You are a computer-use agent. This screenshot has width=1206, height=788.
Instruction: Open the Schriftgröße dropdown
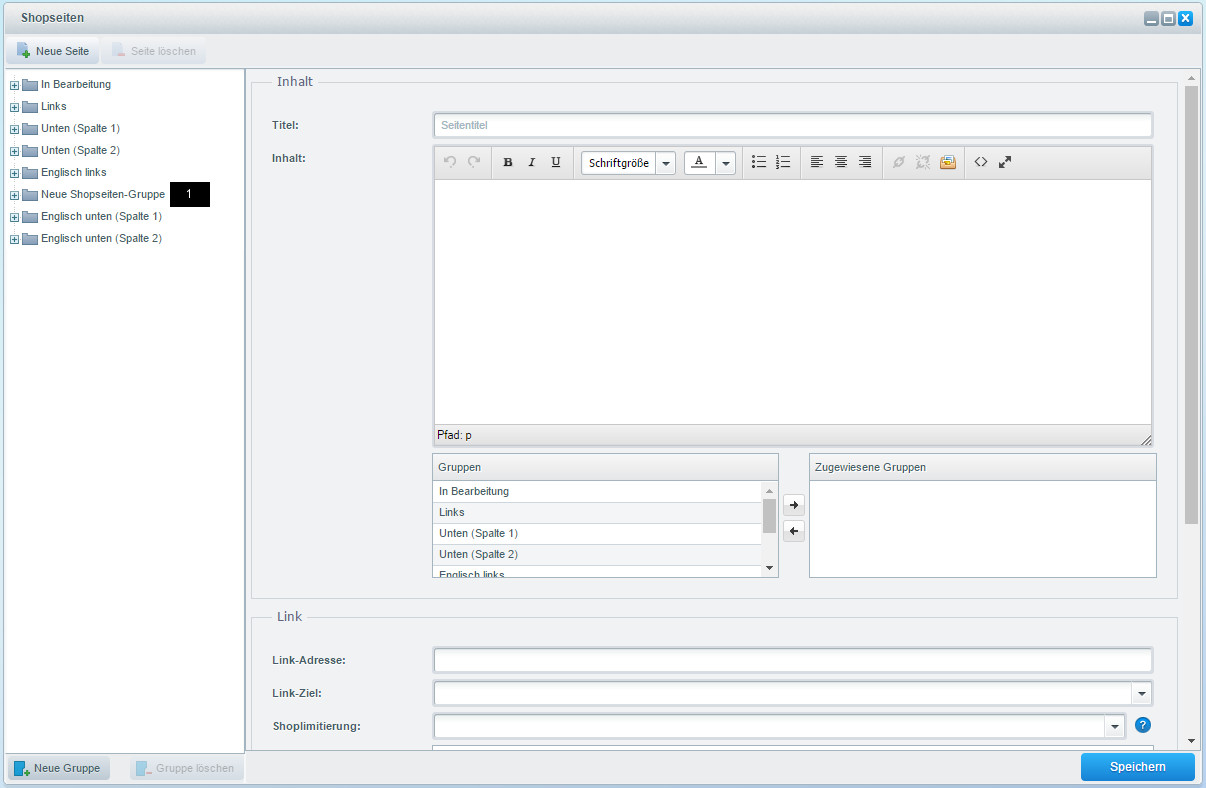(628, 163)
